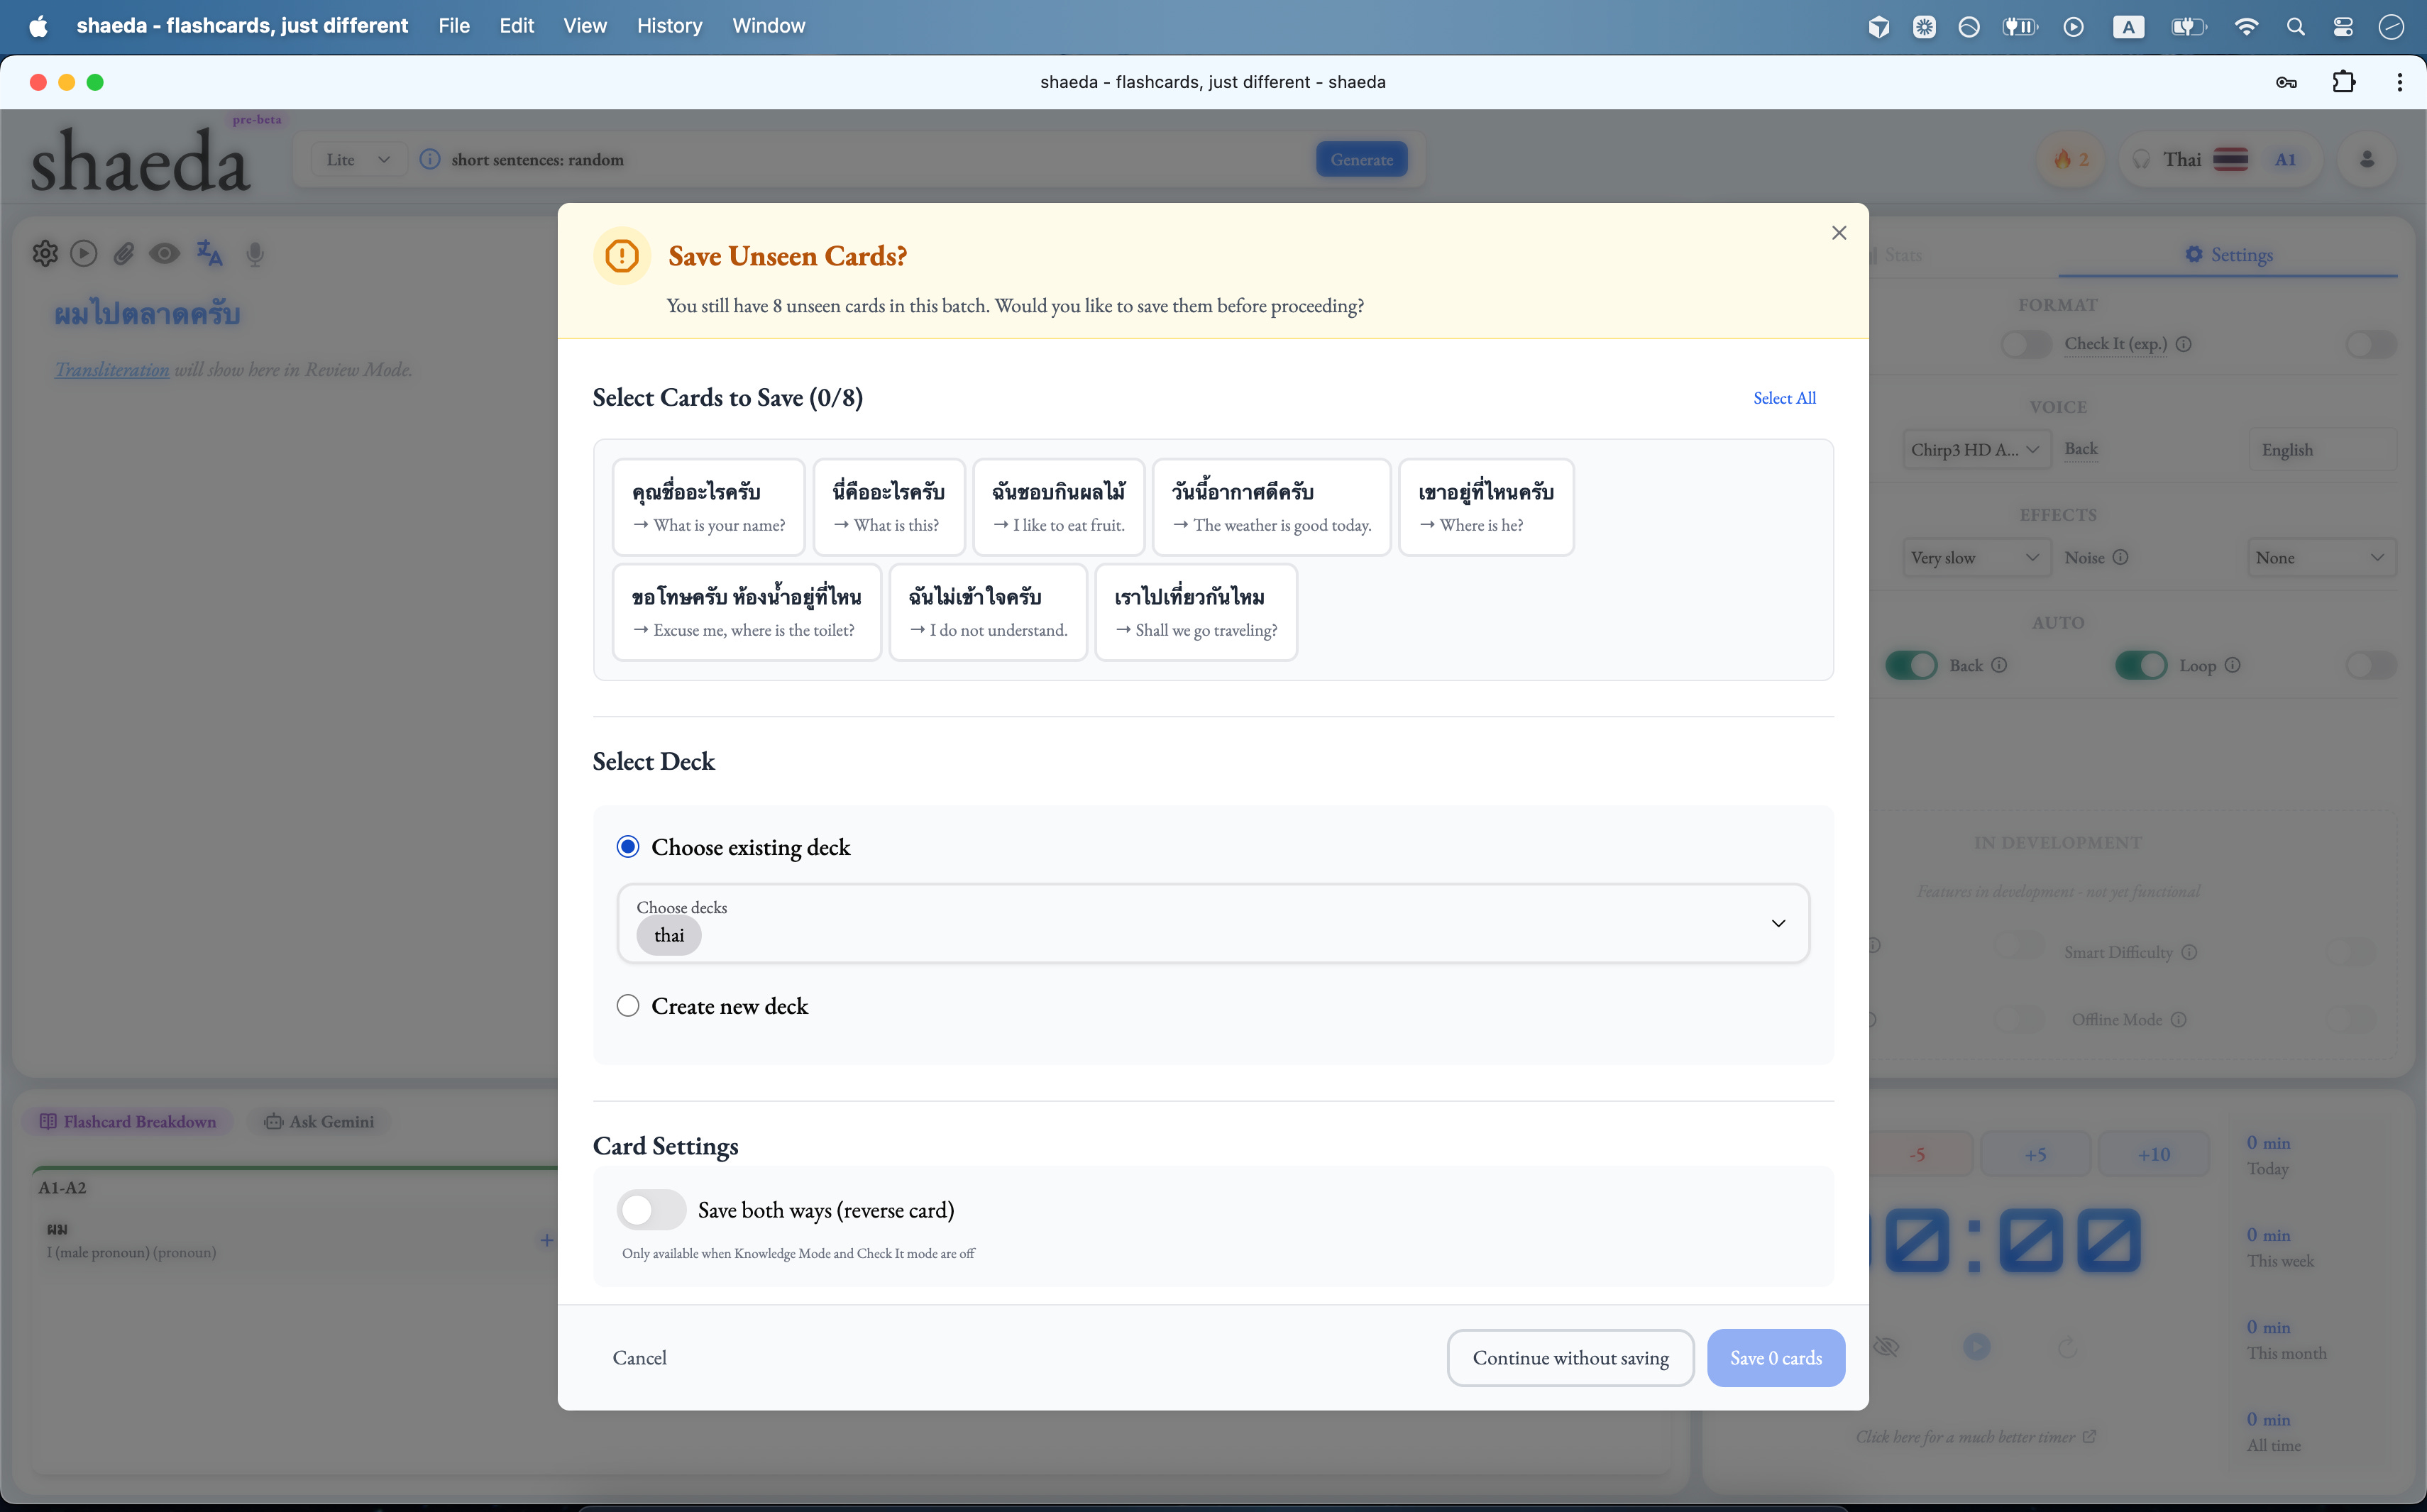Click Select All link
Image resolution: width=2427 pixels, height=1512 pixels.
coord(1783,398)
